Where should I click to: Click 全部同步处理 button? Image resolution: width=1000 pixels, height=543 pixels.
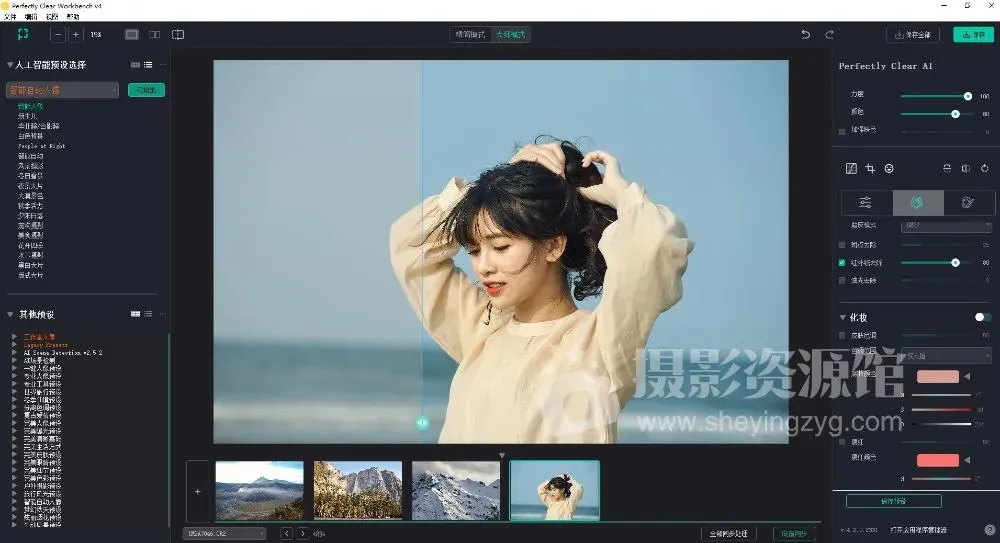(728, 533)
